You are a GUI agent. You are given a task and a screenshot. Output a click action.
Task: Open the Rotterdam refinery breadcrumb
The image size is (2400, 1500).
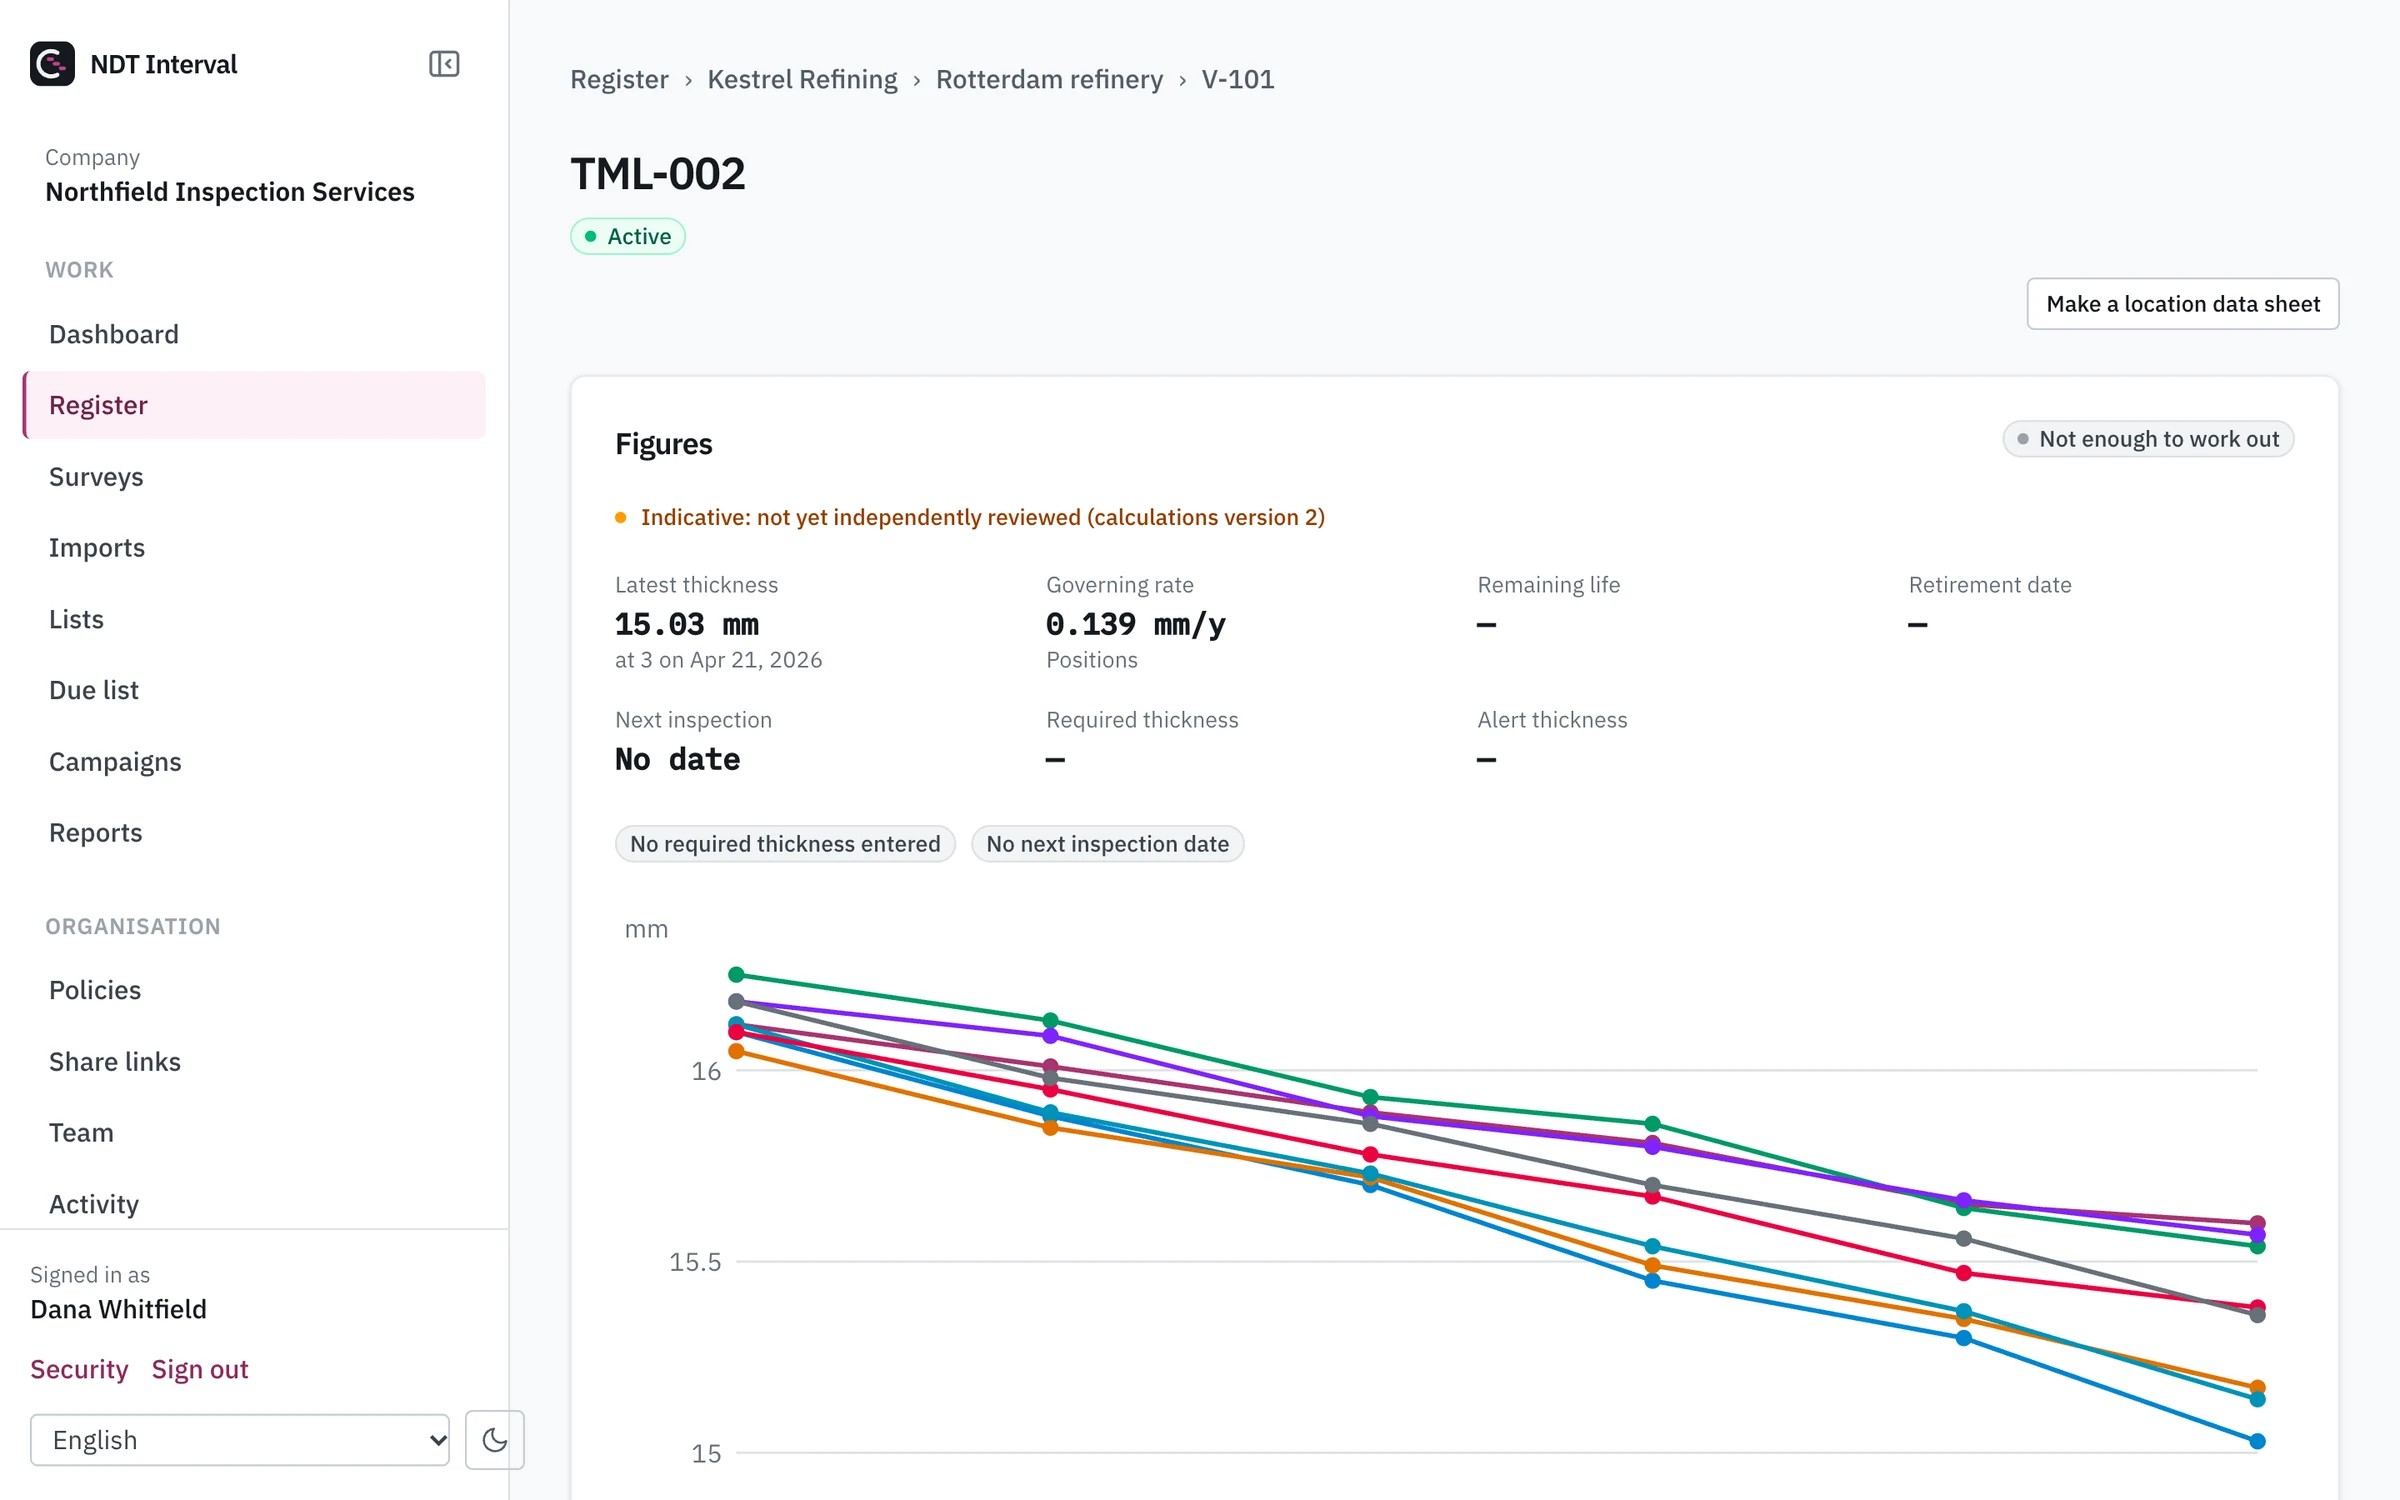pyautogui.click(x=1049, y=79)
